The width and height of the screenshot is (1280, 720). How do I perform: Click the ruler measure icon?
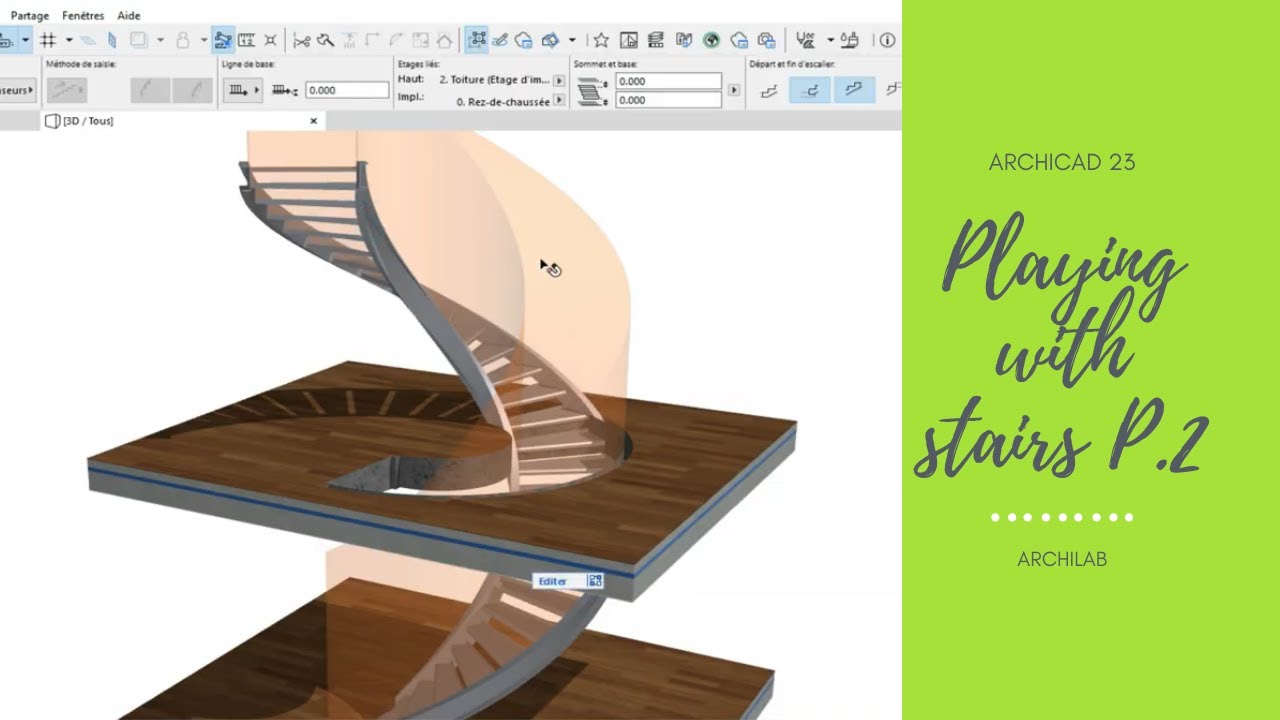(x=247, y=40)
